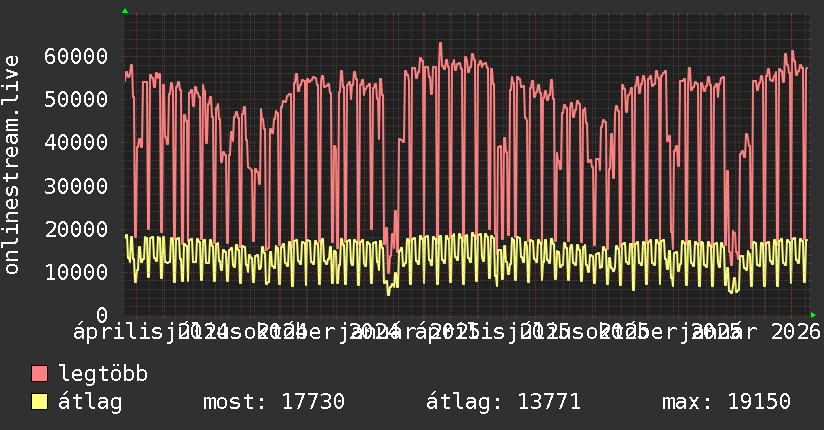Click the y-axis label 0
Screen dimensions: 824x430
101,315
